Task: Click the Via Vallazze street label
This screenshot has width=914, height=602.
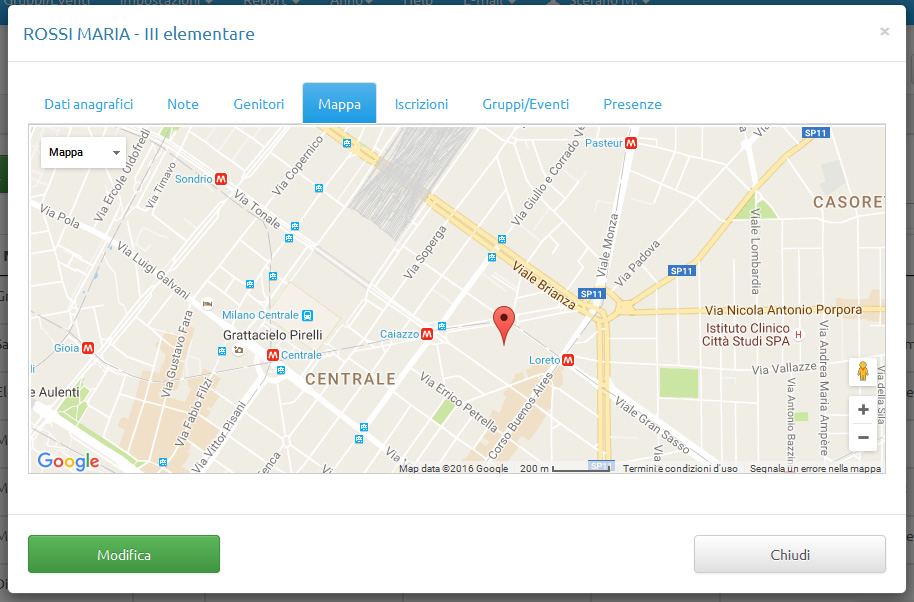Action: (x=784, y=368)
